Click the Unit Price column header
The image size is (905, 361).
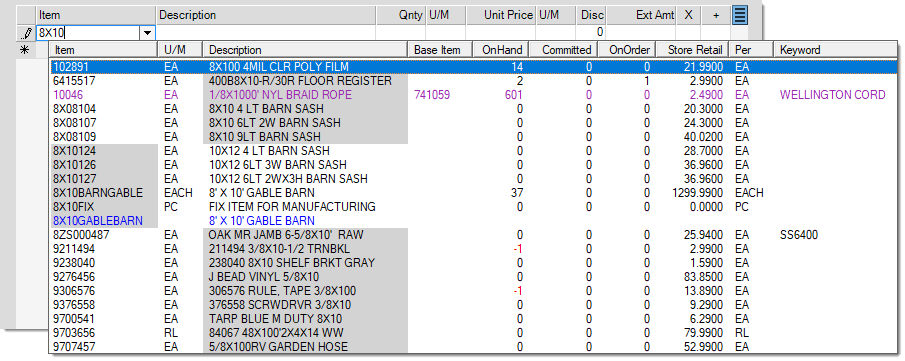(x=501, y=15)
